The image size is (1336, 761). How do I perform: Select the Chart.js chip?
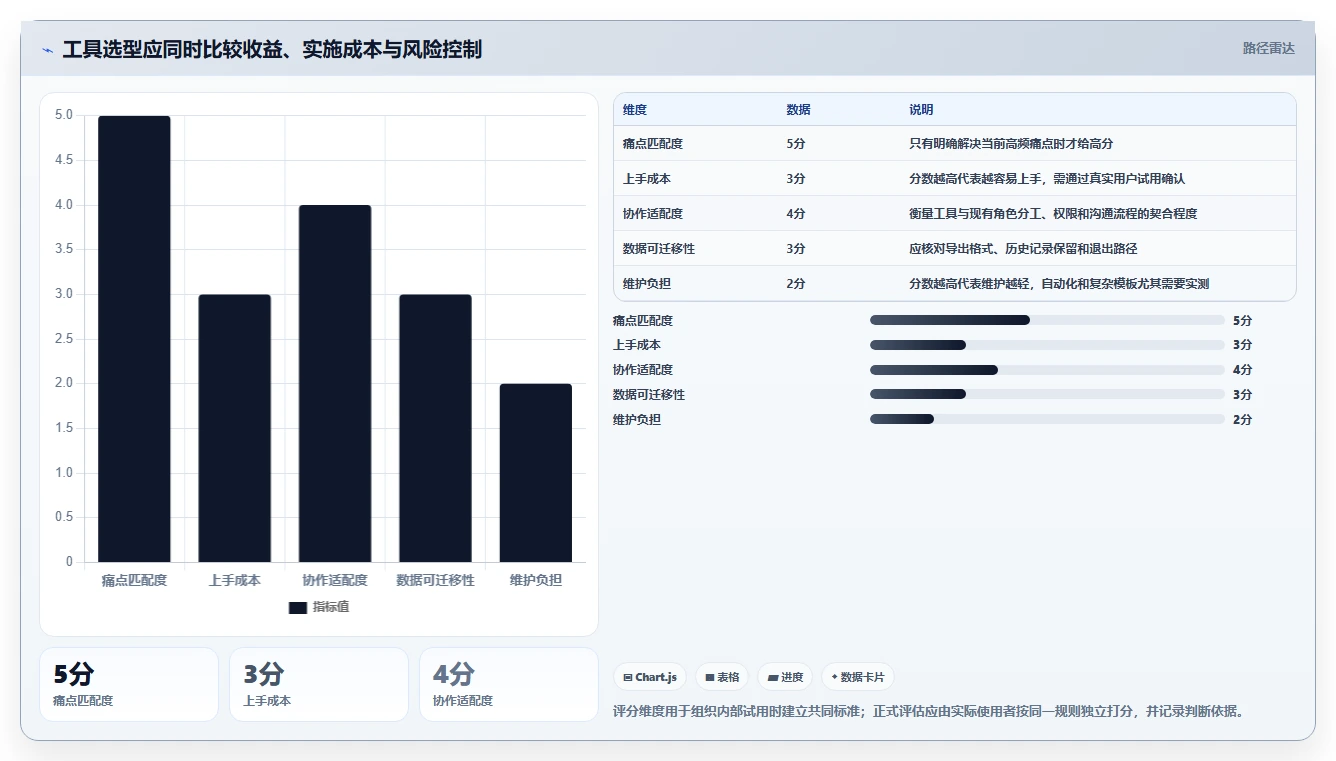coord(650,677)
